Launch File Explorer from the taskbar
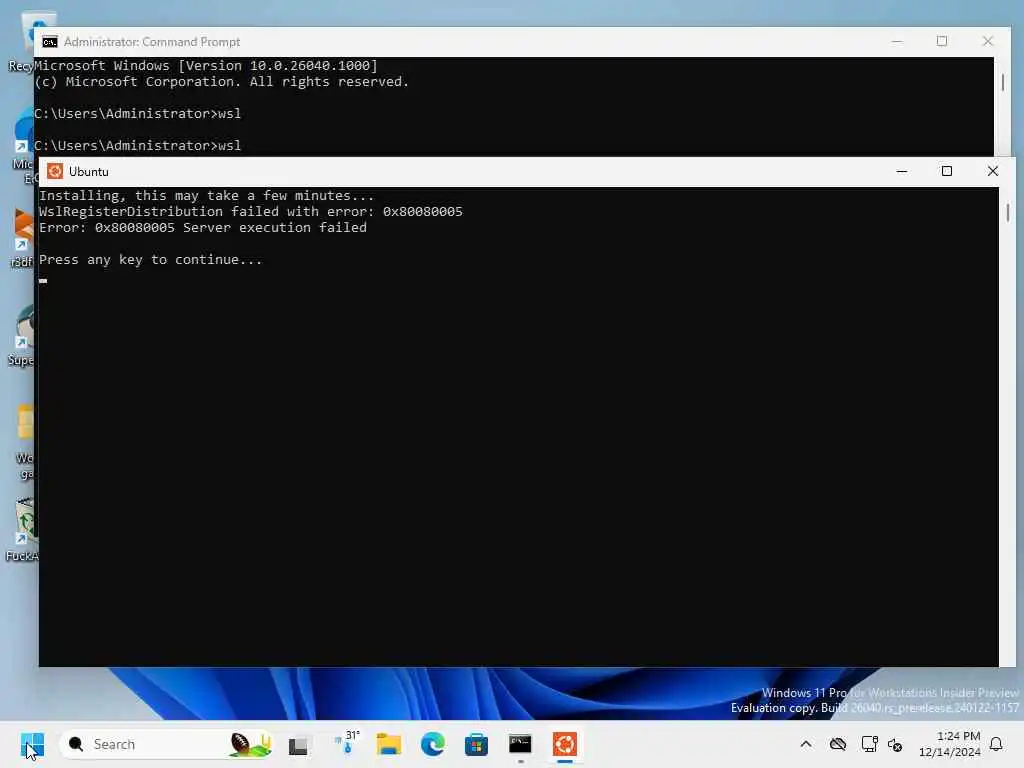This screenshot has height=768, width=1024. pos(389,744)
